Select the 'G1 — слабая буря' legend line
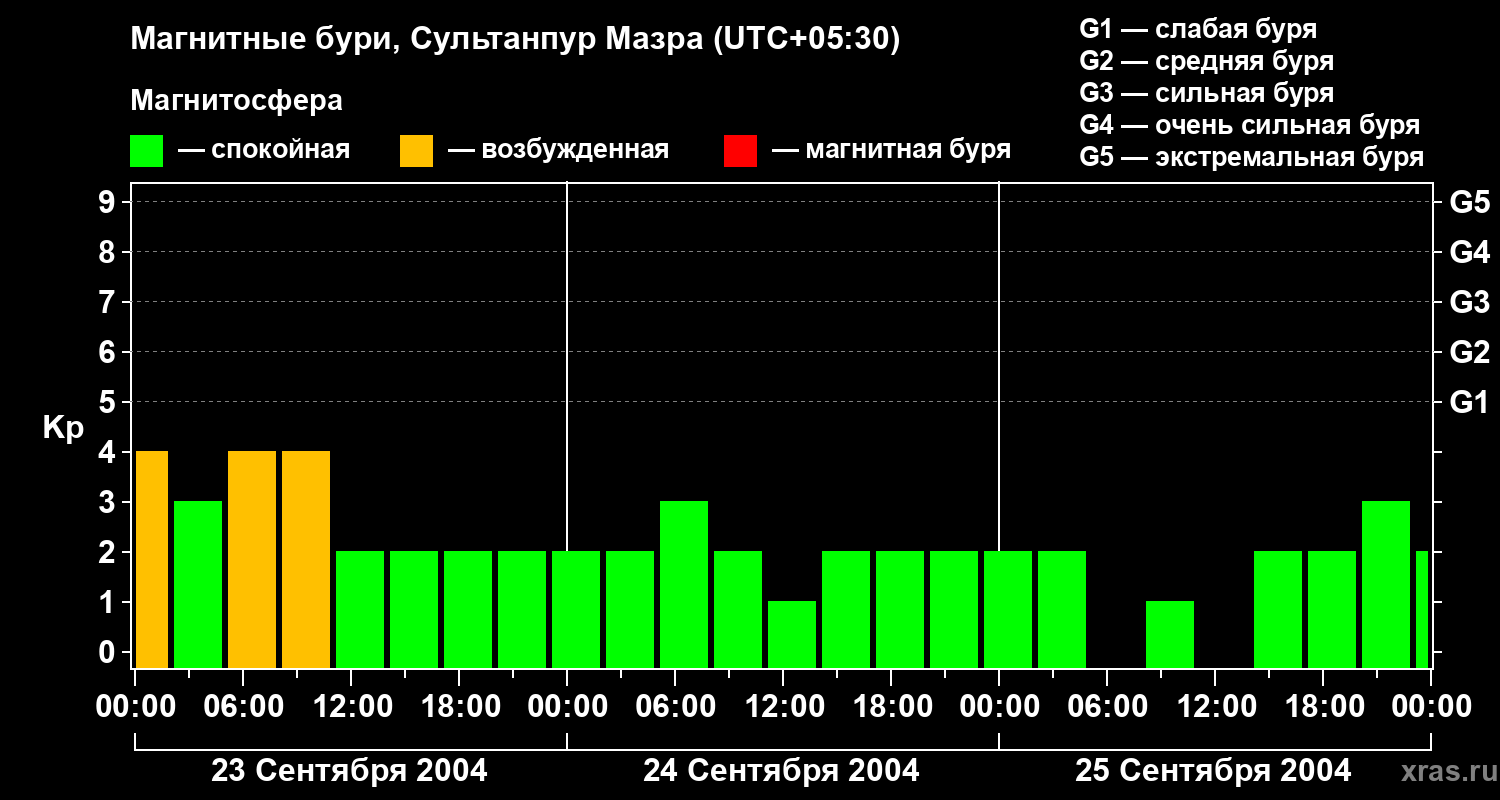The height and width of the screenshot is (800, 1500). [1198, 29]
